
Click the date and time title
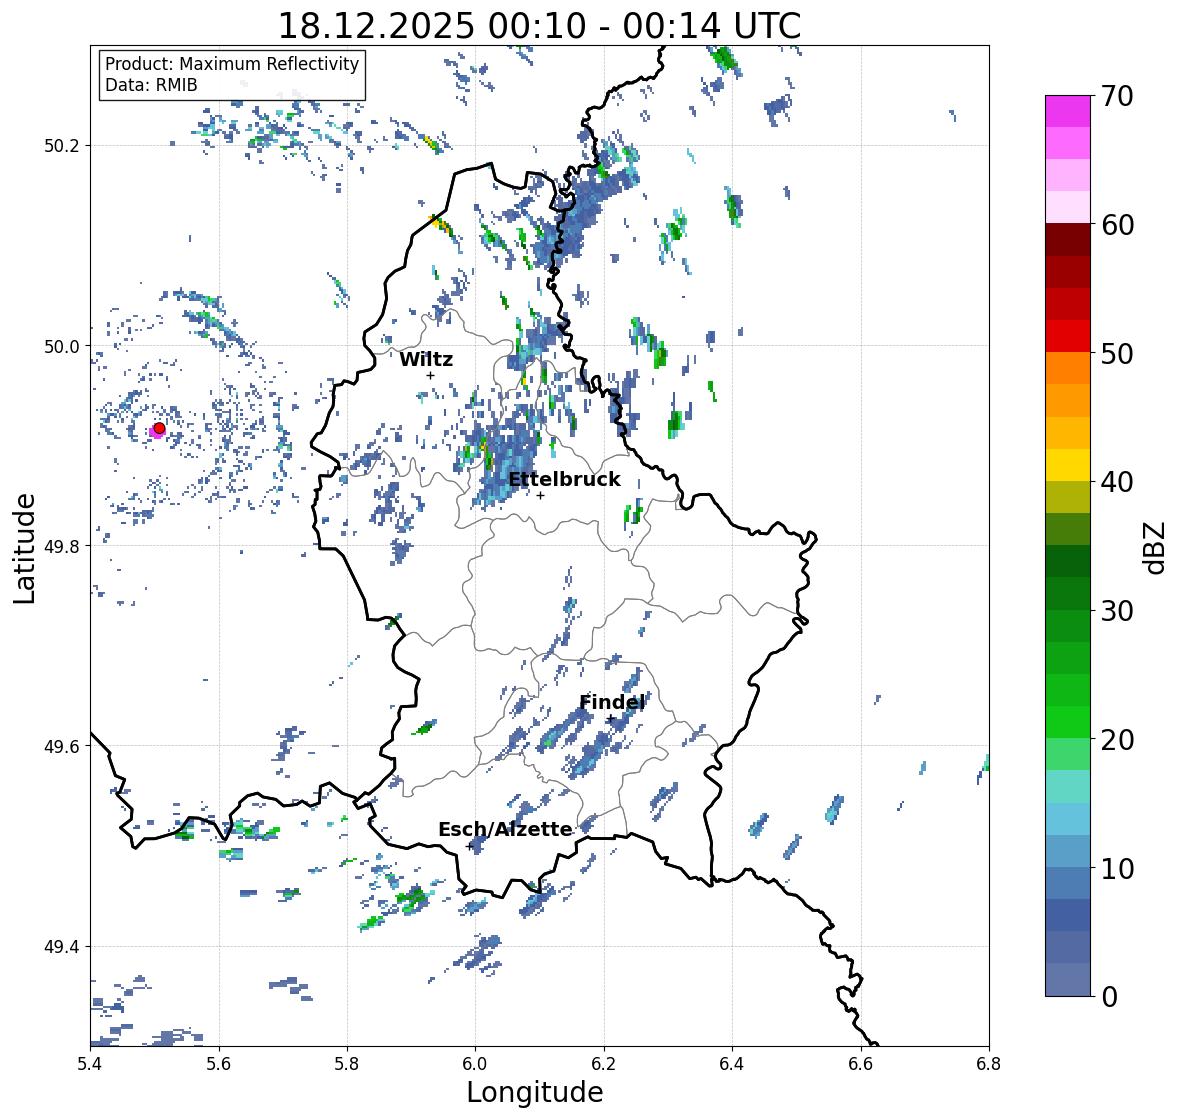[539, 26]
